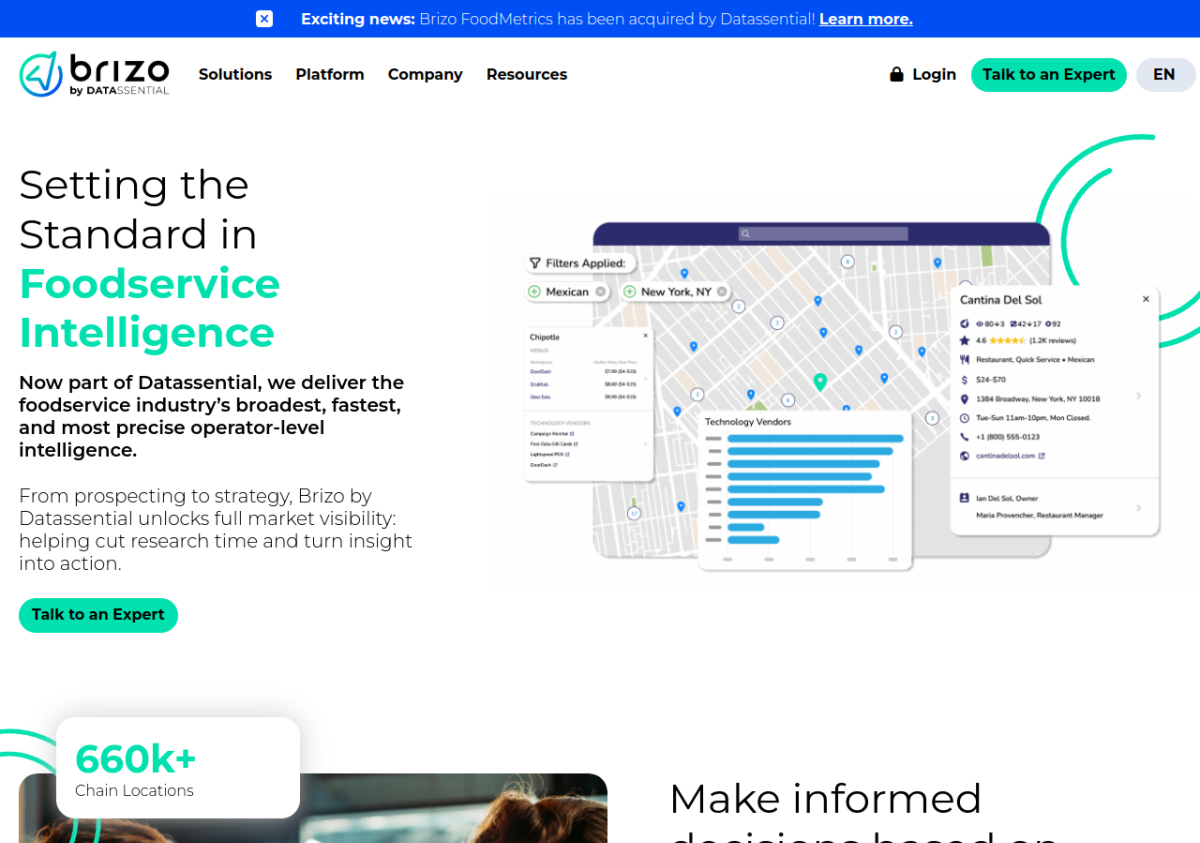
Task: Click the 4.6 star rating with 1.2K reviews
Action: pyautogui.click(x=1026, y=341)
